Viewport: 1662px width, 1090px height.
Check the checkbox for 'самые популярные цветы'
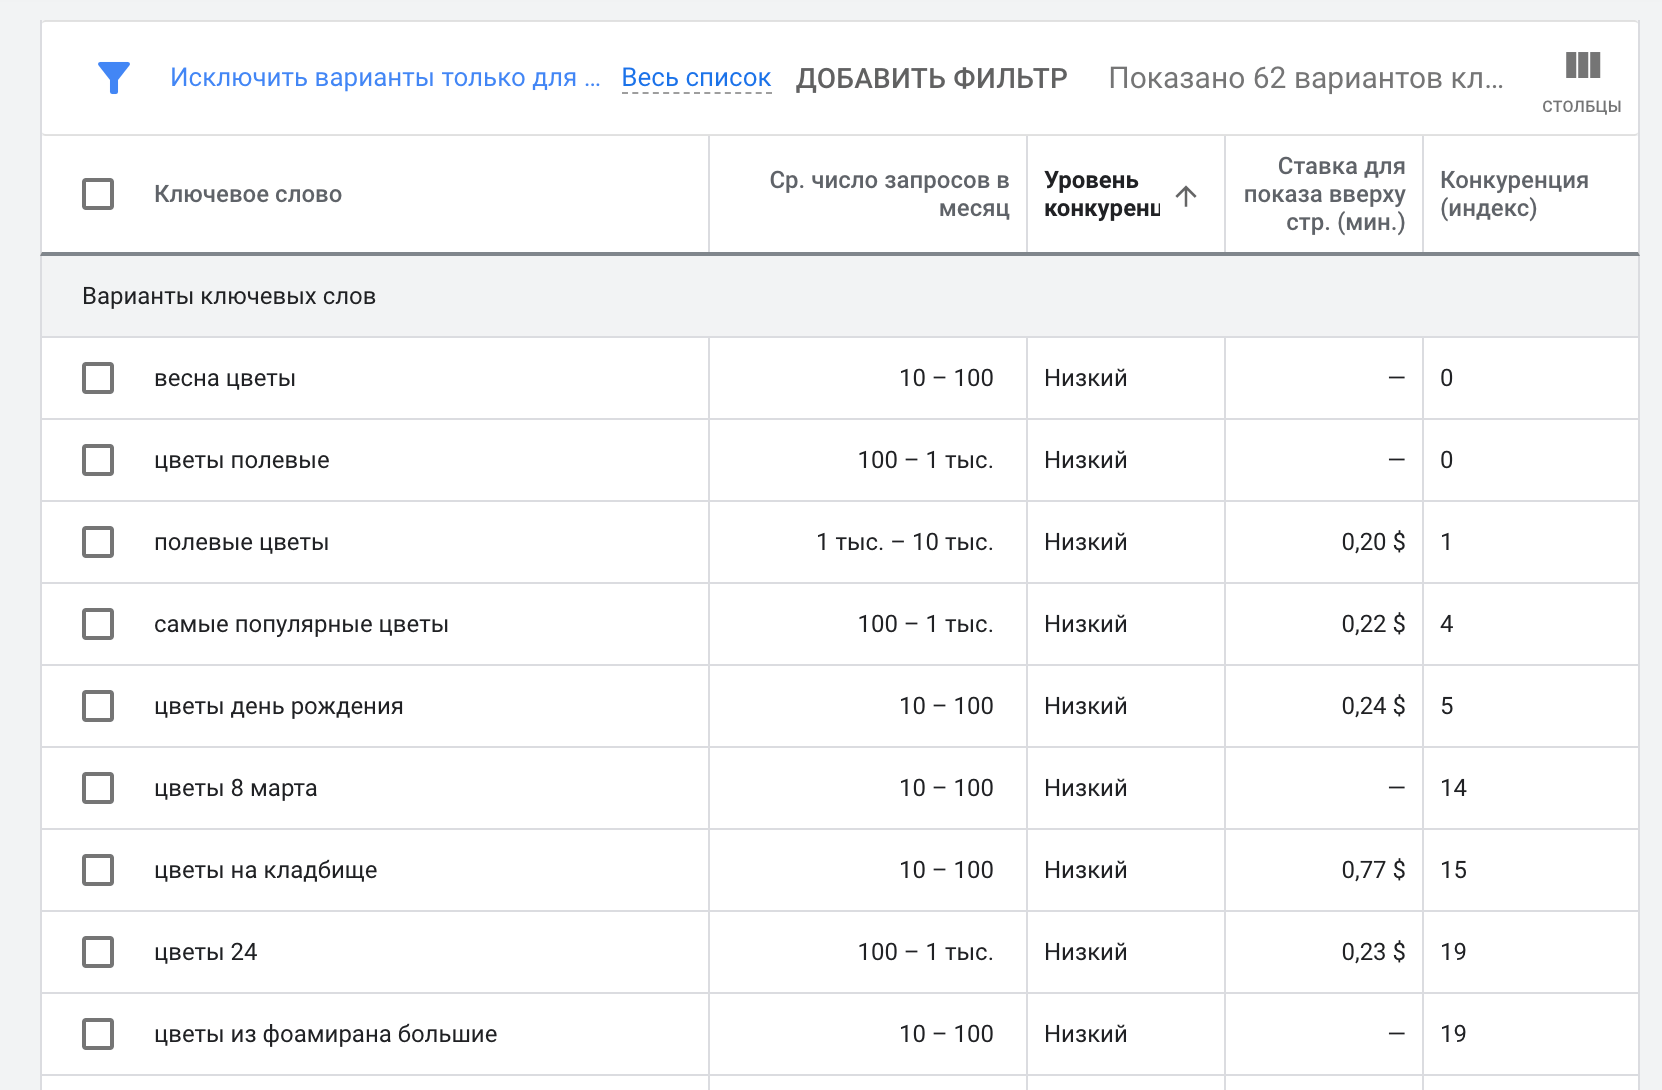tap(97, 624)
